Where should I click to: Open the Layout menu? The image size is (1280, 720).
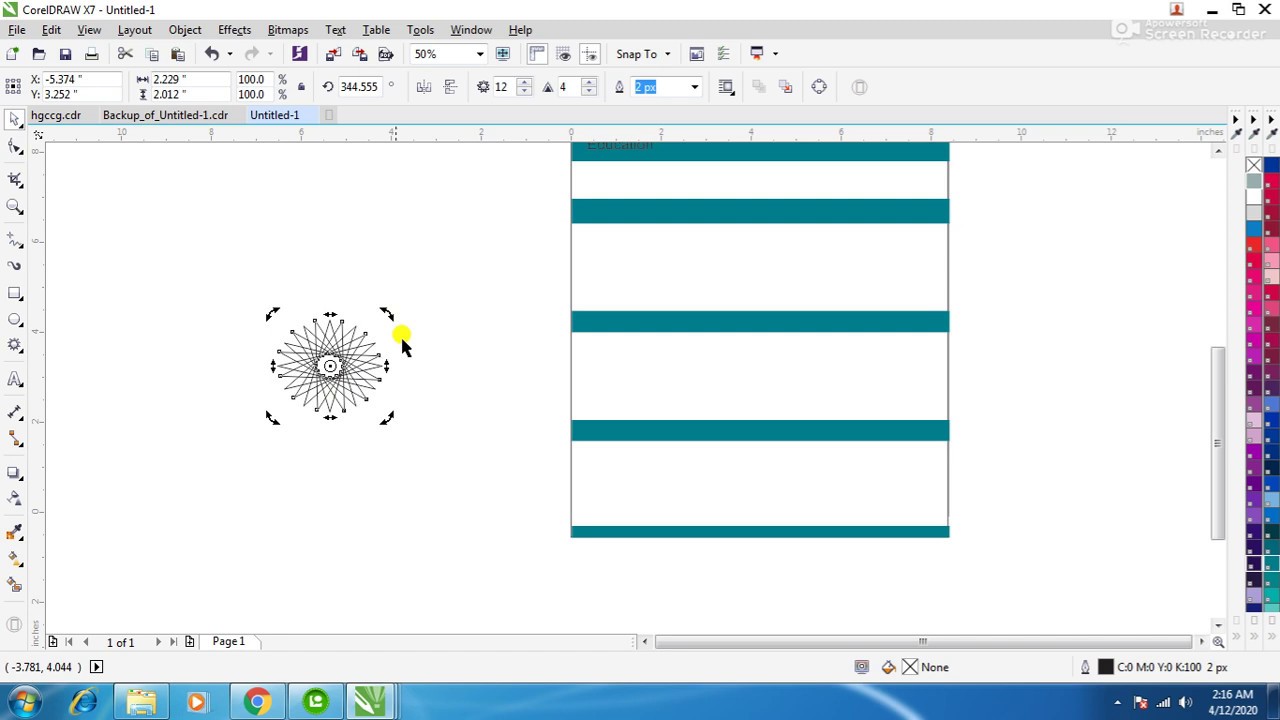point(134,30)
